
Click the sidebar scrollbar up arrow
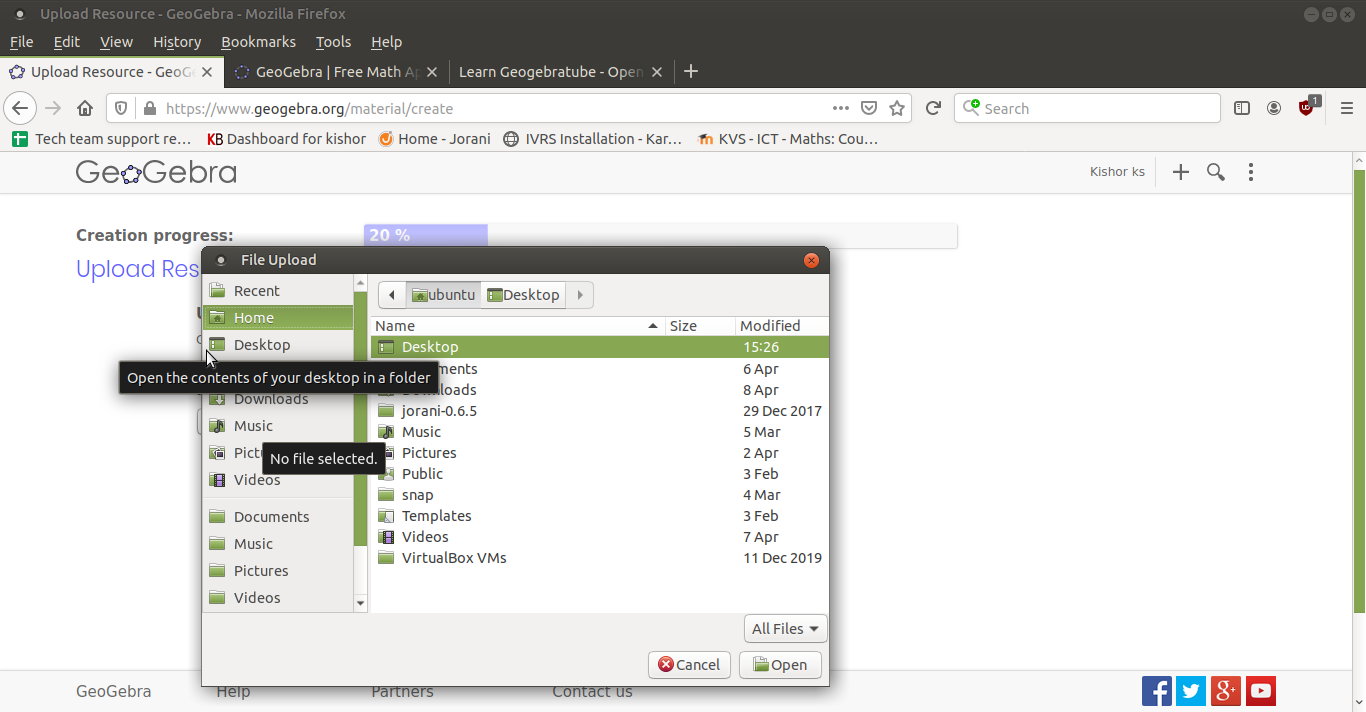[x=361, y=284]
